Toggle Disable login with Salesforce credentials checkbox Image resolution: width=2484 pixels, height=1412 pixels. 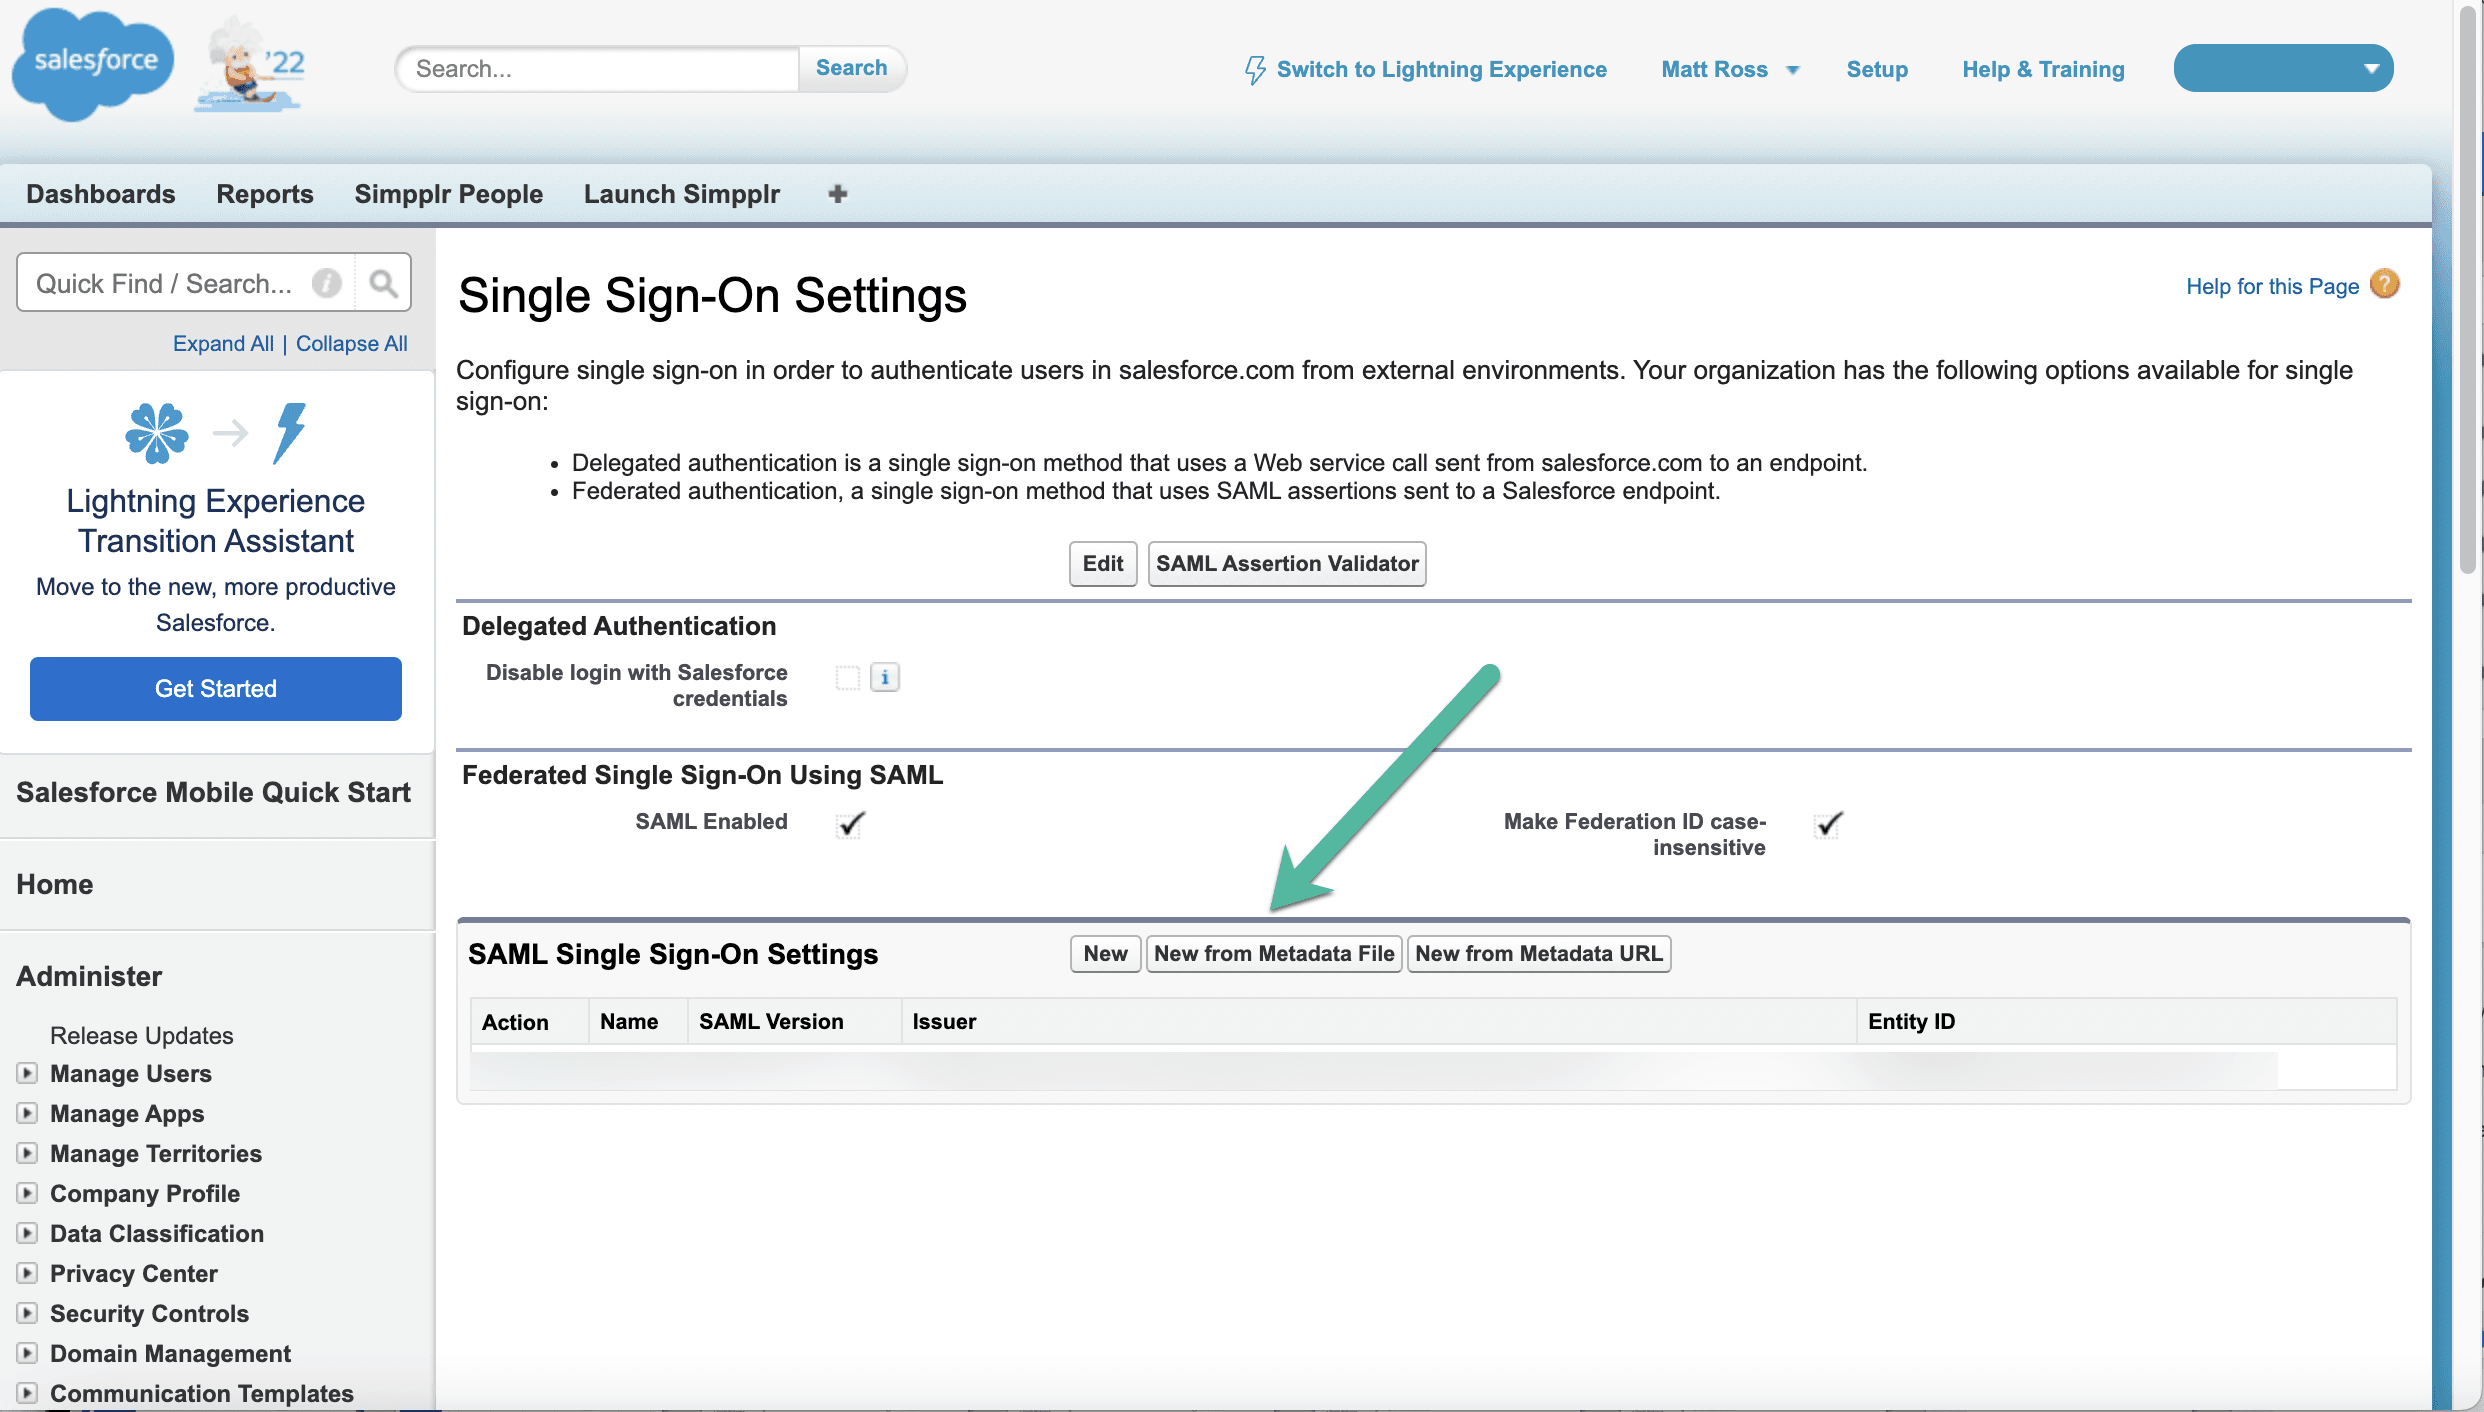[848, 678]
